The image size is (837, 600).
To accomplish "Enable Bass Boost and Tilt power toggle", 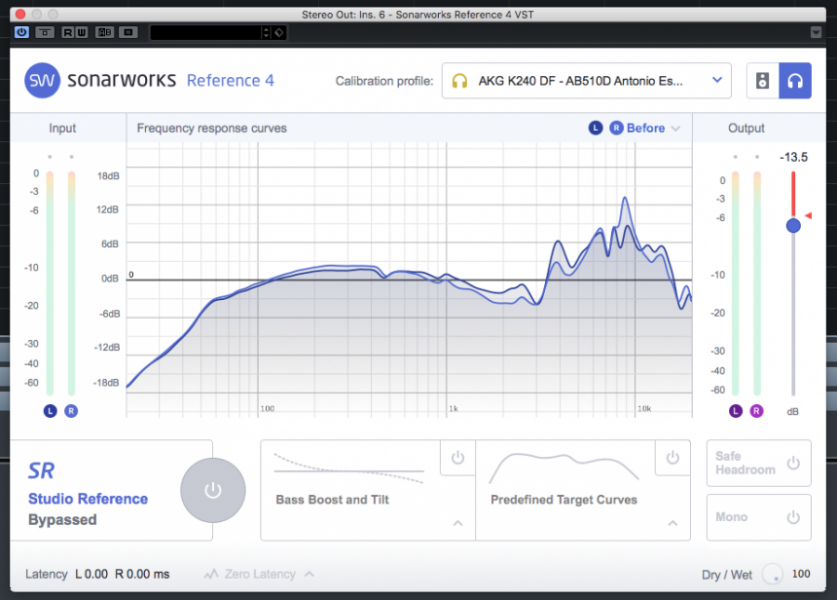I will tap(457, 457).
